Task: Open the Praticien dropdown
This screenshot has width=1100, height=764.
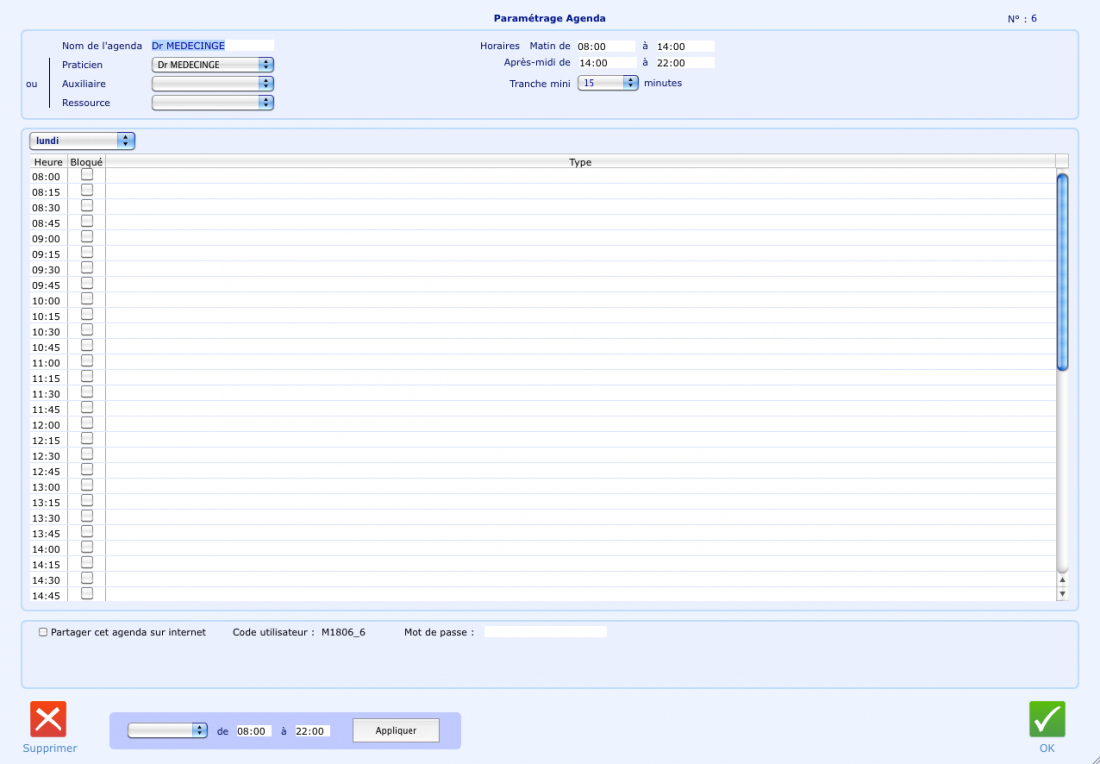Action: 213,65
